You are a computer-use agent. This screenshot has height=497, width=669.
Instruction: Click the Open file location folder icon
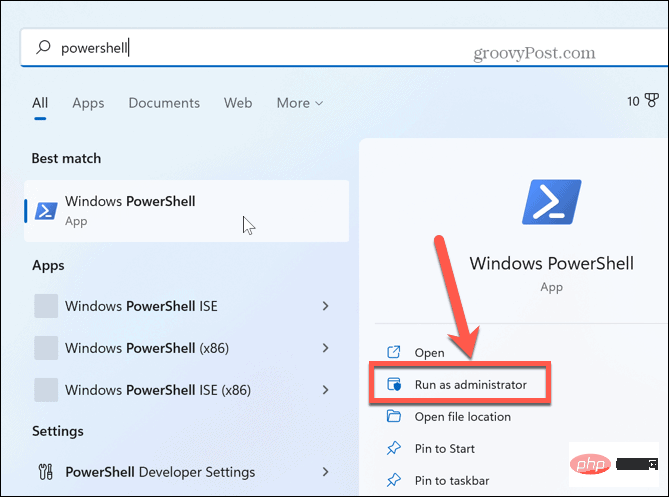[393, 416]
